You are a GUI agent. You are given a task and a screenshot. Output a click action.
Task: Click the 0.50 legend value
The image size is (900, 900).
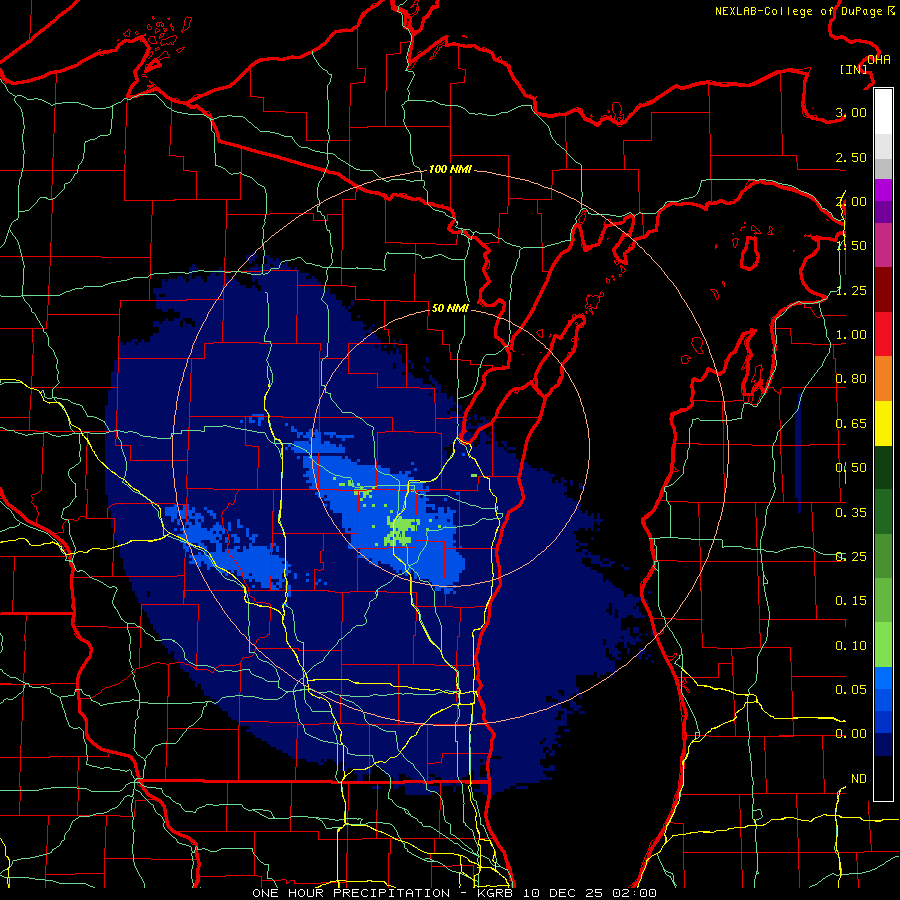851,468
